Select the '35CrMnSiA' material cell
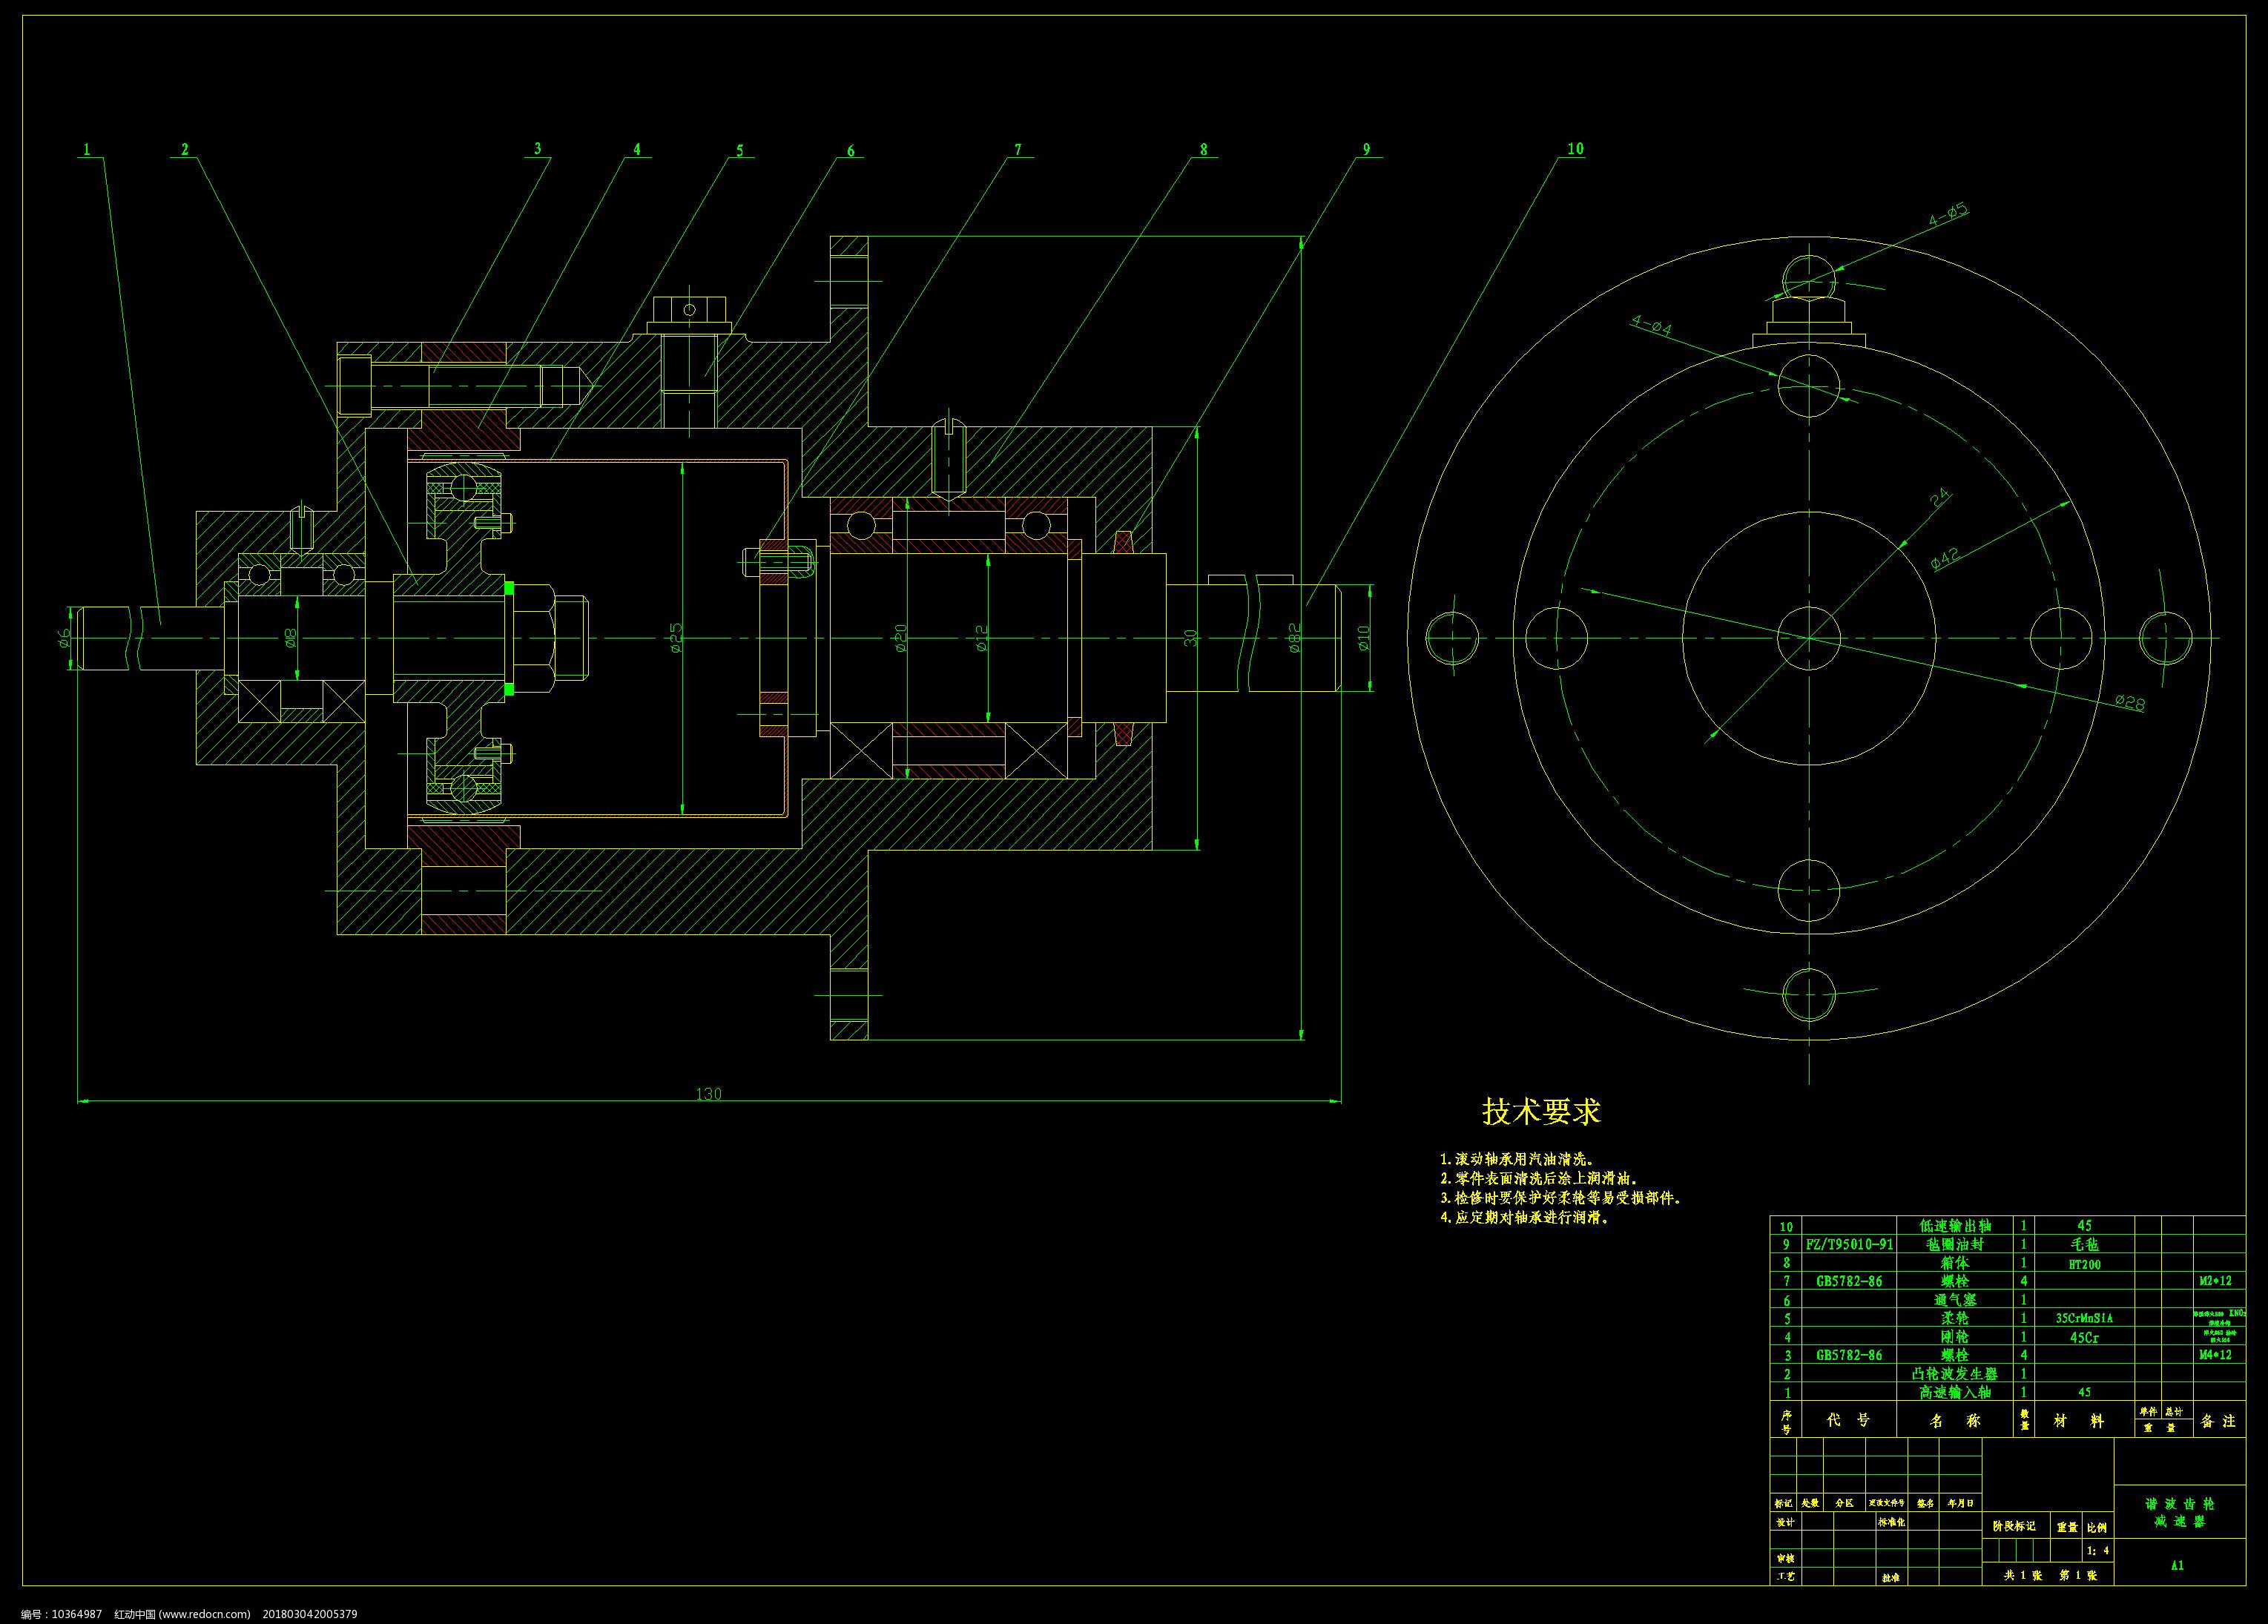The height and width of the screenshot is (1624, 2268). point(2084,1318)
